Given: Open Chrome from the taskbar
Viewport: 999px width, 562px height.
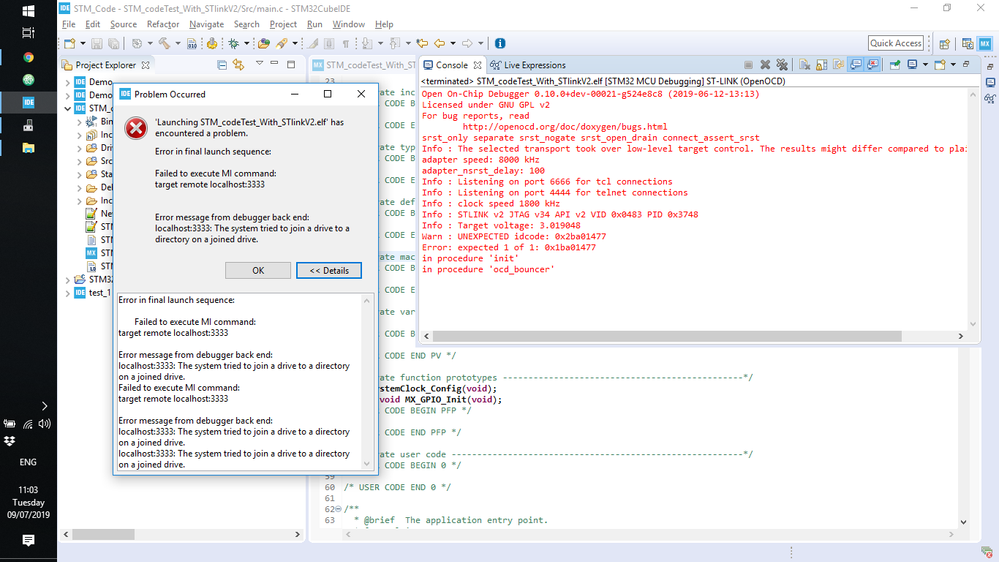Looking at the screenshot, I should click(x=28, y=57).
